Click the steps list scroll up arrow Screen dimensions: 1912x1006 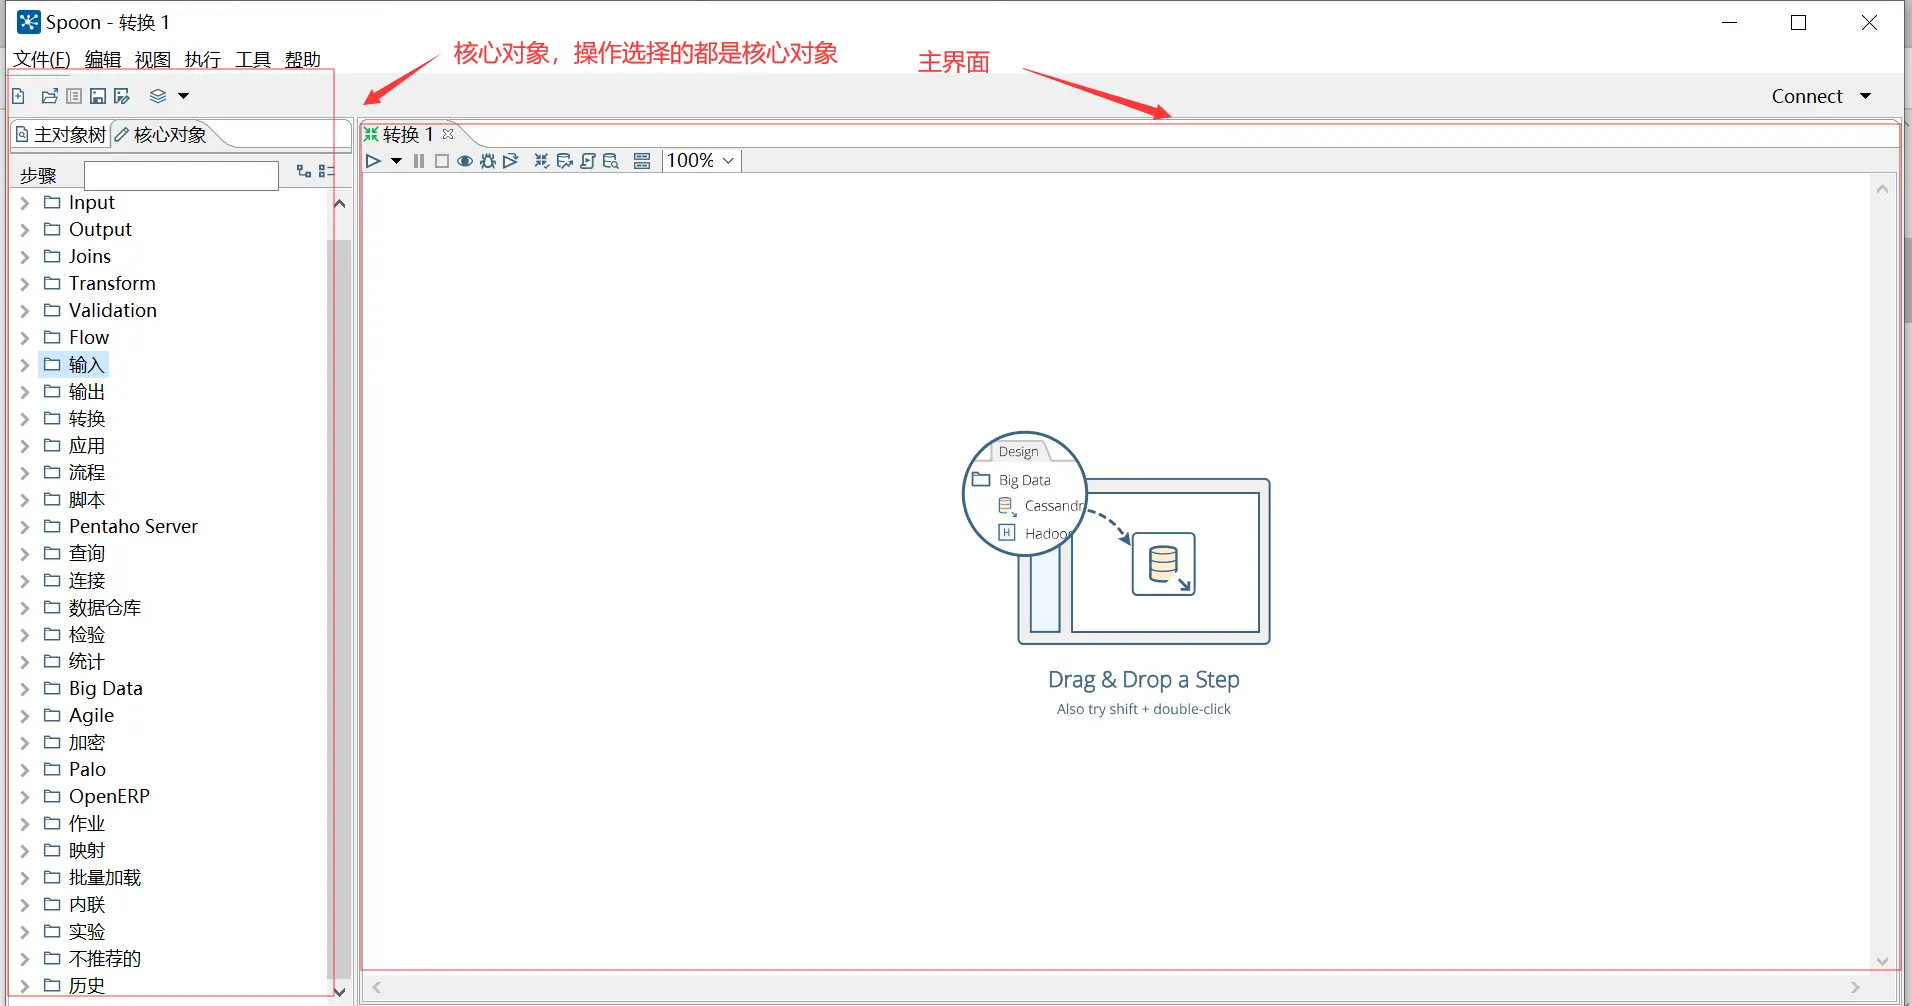(x=339, y=204)
